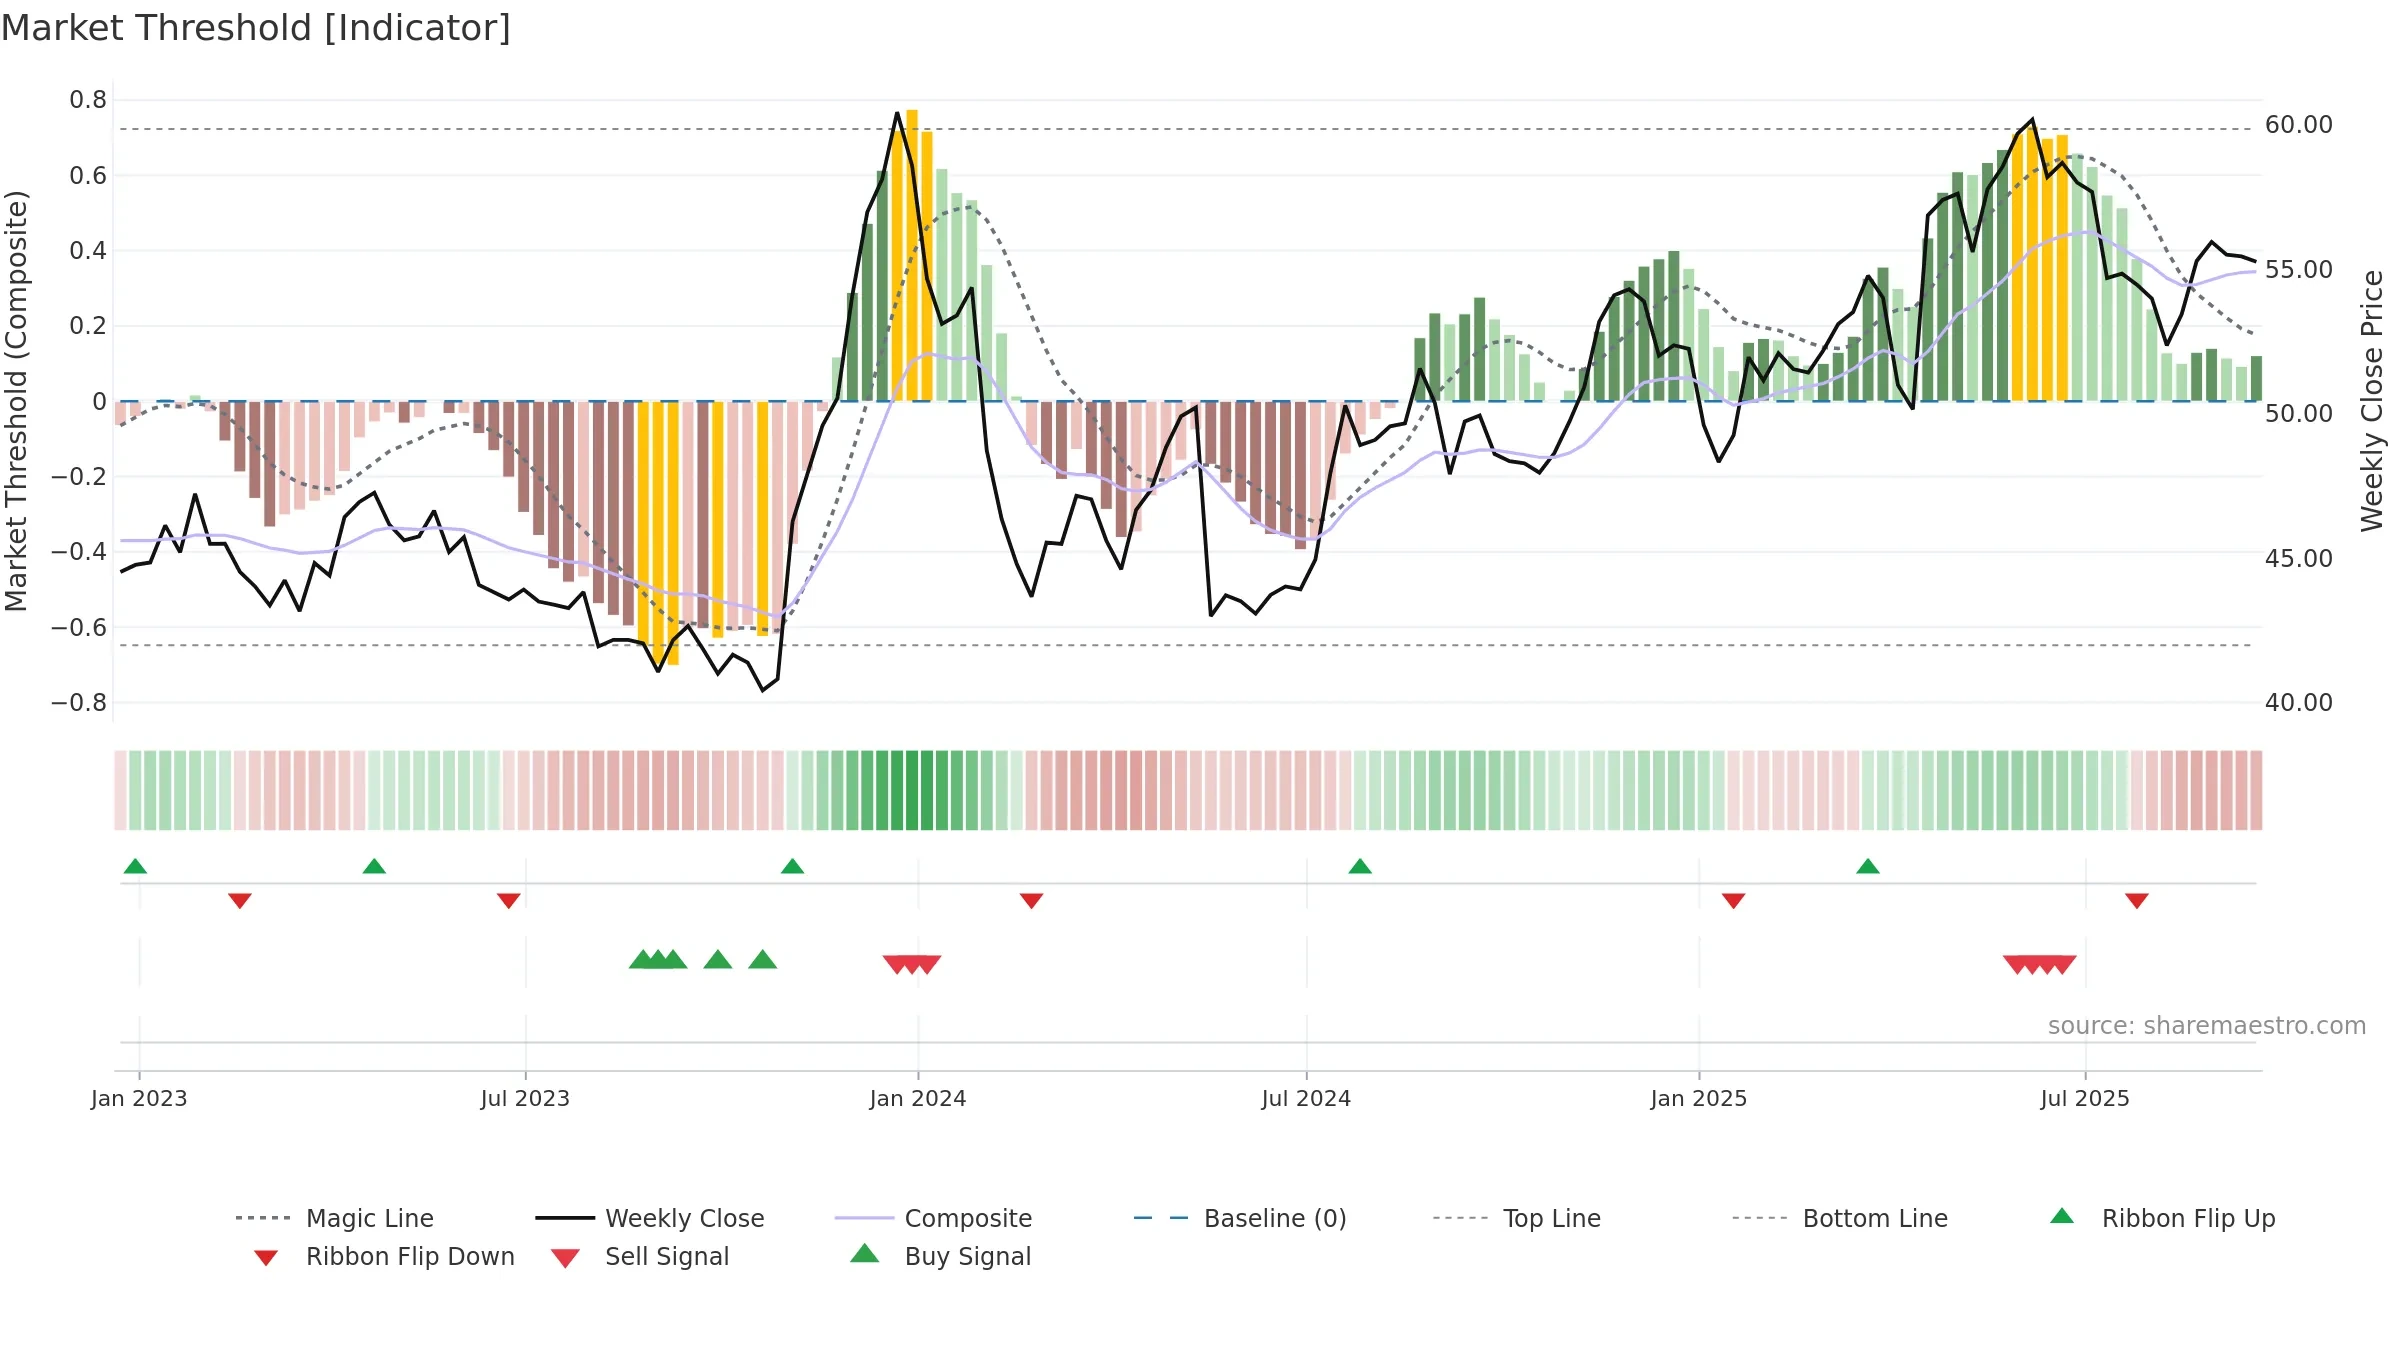Click the Jul 2023 x-axis label
Image resolution: width=2400 pixels, height=1350 pixels.
tap(525, 1099)
